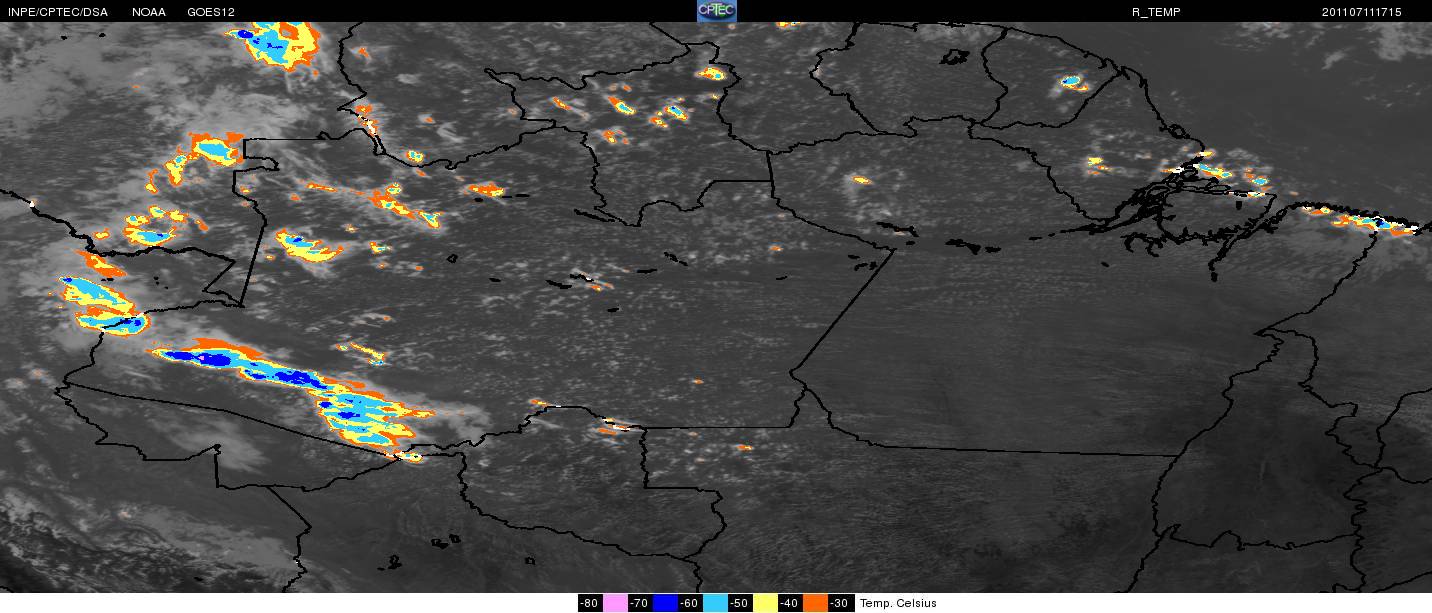Viewport: 1432px width, 613px height.
Task: Click the R_TEMP product label
Action: pyautogui.click(x=1156, y=12)
